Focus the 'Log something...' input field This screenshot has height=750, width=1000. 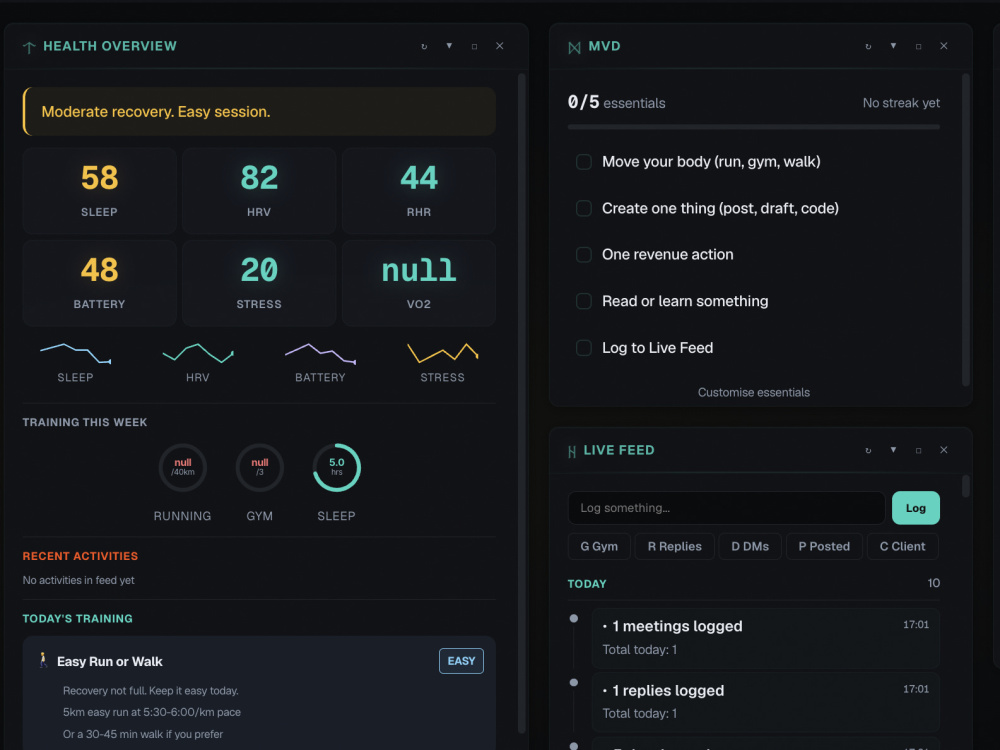click(726, 508)
